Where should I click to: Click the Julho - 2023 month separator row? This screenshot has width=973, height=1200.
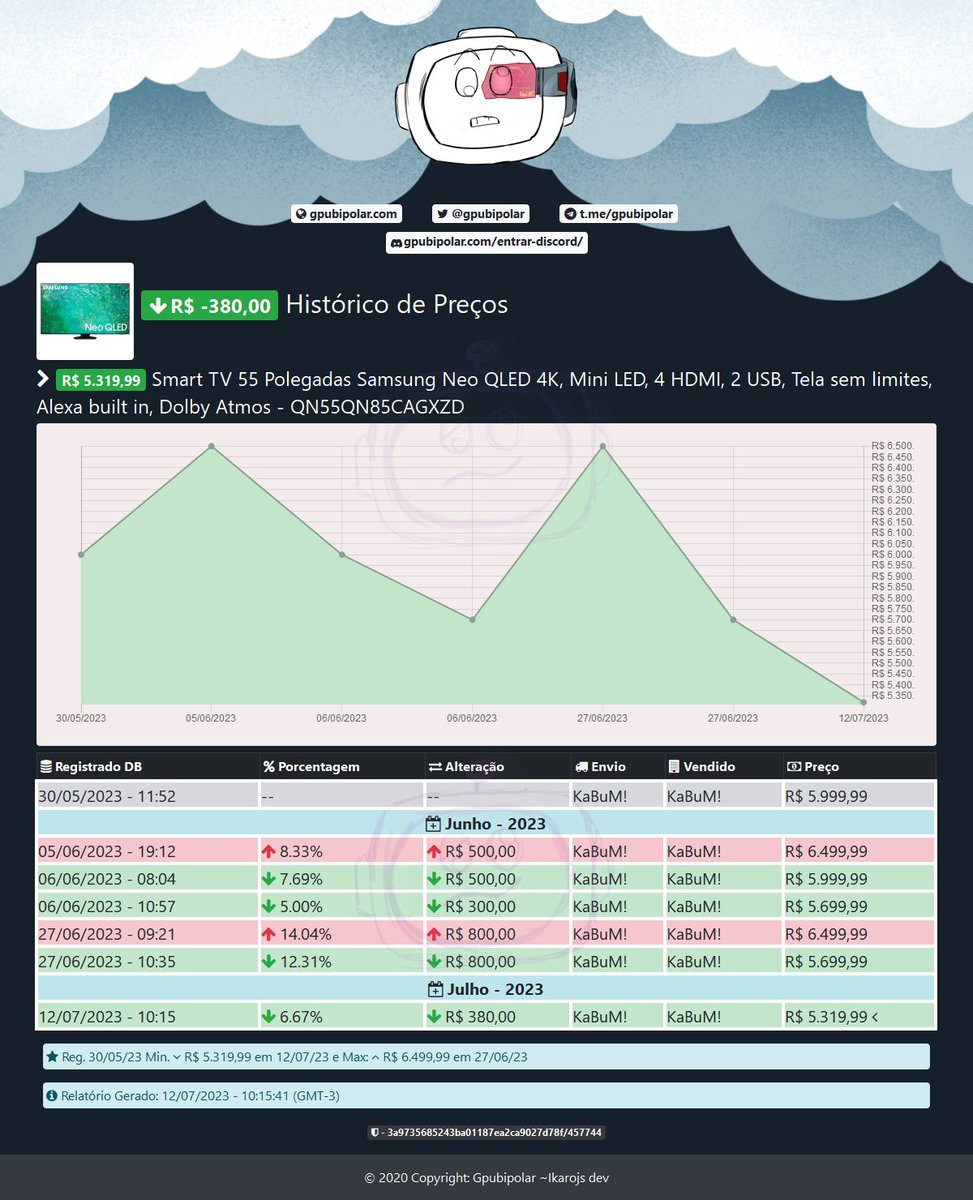pos(486,989)
